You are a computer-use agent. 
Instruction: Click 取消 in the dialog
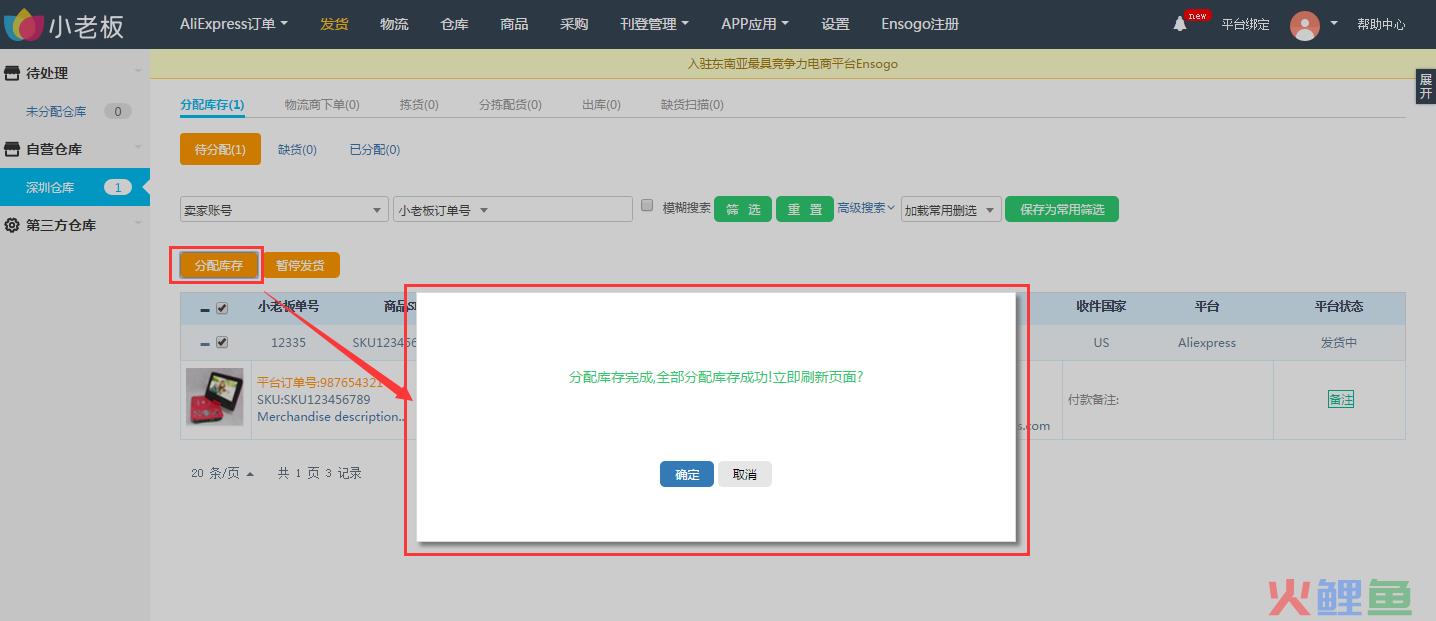pos(745,474)
